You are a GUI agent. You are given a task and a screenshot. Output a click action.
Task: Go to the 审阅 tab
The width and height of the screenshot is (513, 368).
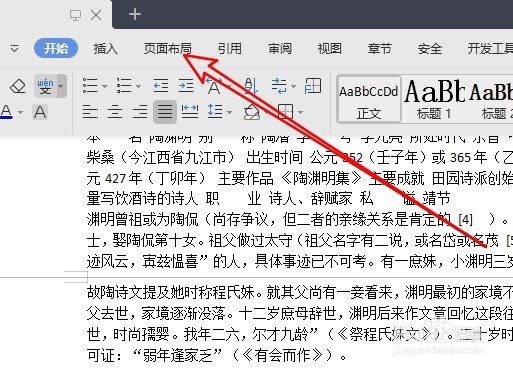coord(280,49)
